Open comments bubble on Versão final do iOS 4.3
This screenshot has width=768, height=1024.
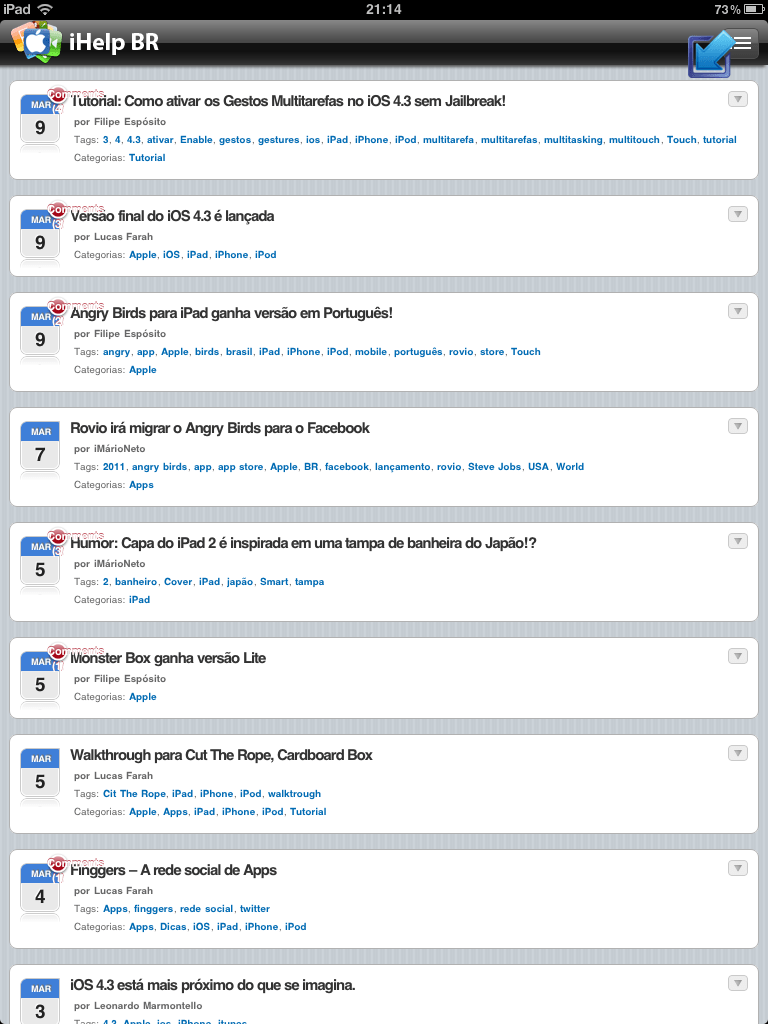57,210
